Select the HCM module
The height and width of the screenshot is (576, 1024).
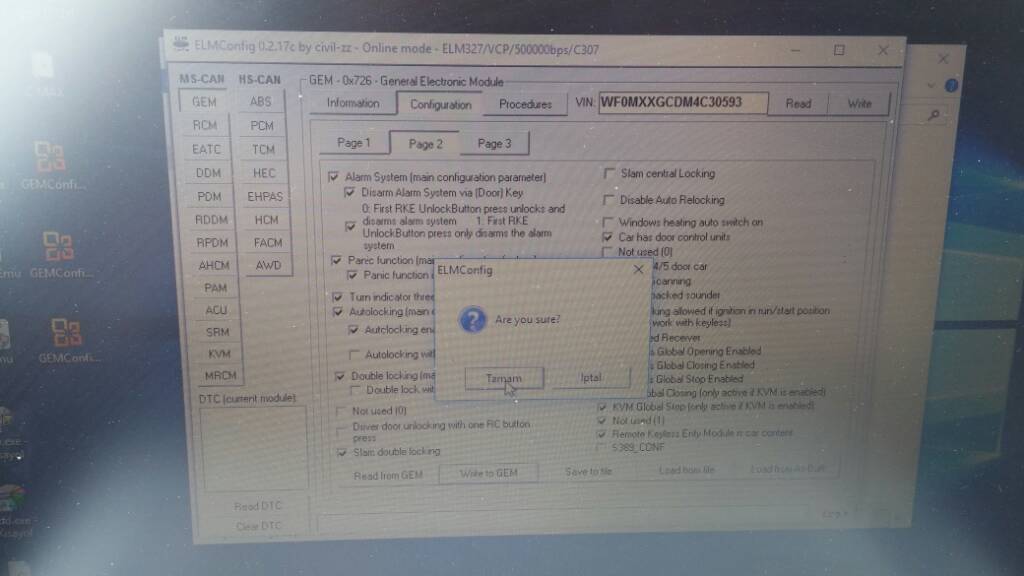click(266, 220)
